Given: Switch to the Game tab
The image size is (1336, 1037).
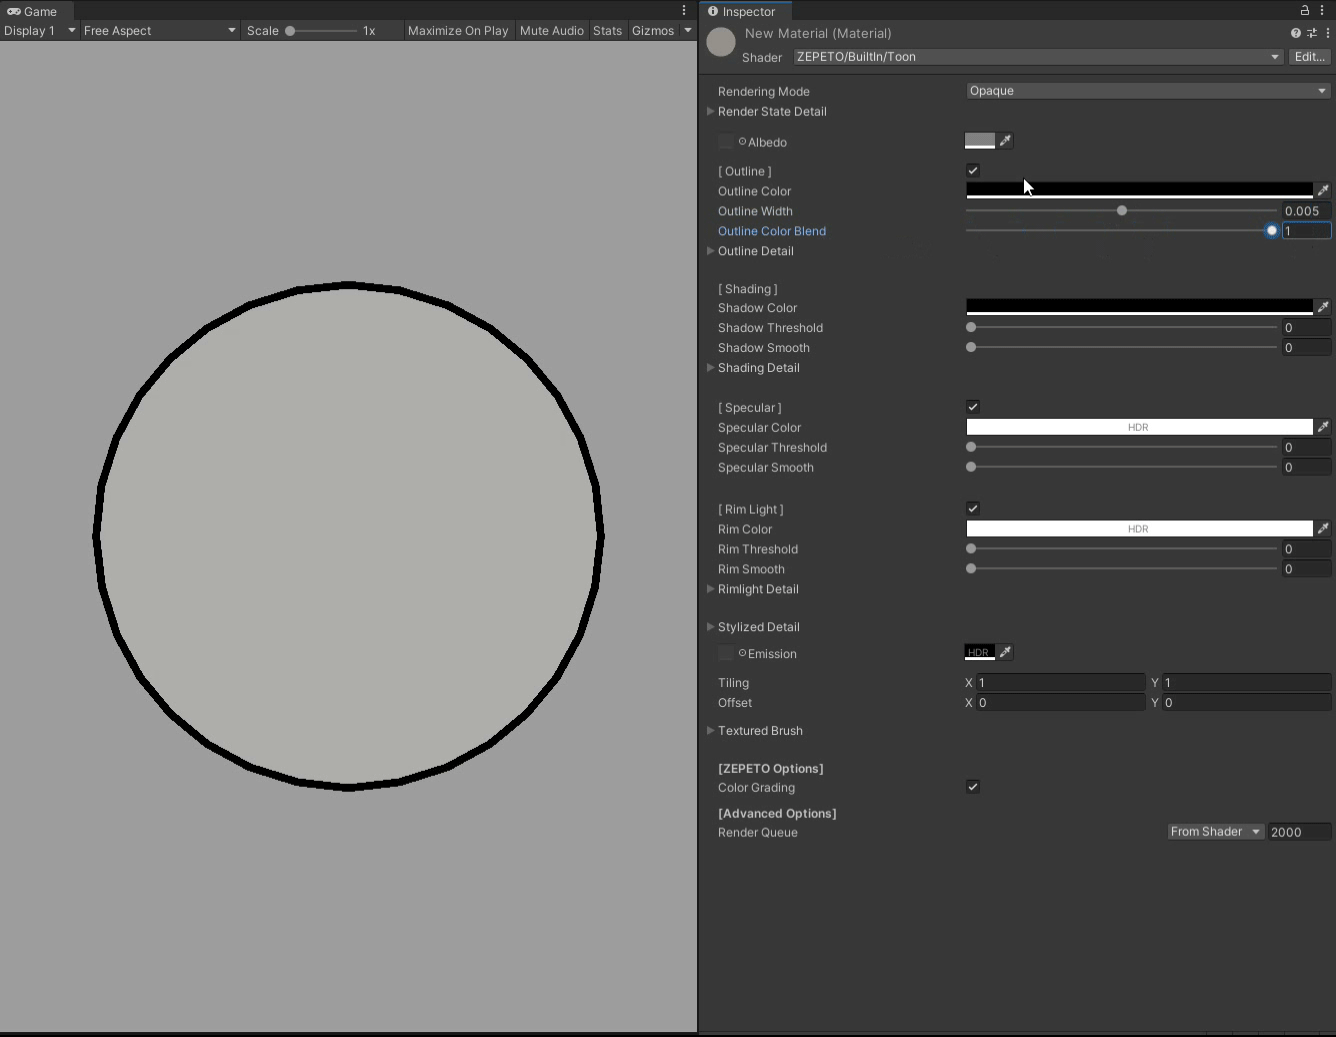Looking at the screenshot, I should coord(35,11).
